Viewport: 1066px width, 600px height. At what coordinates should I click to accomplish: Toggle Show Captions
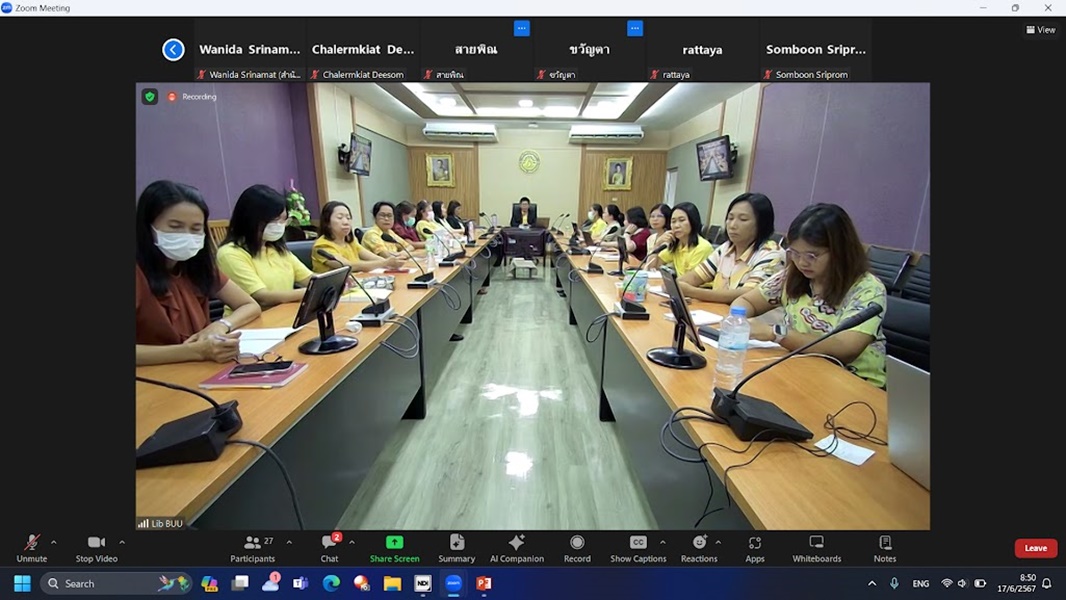tap(638, 547)
